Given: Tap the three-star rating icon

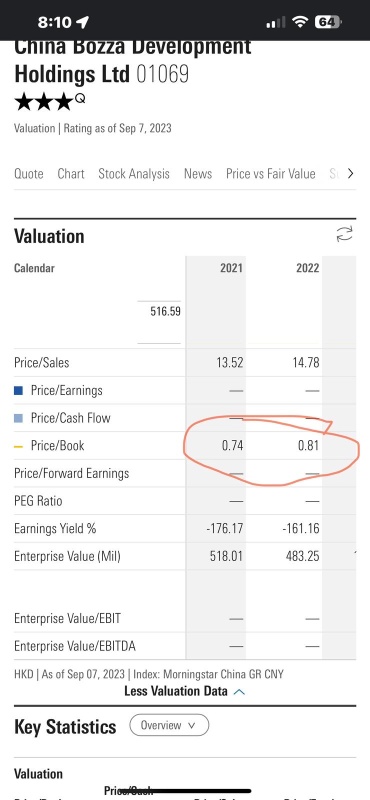Looking at the screenshot, I should point(44,102).
